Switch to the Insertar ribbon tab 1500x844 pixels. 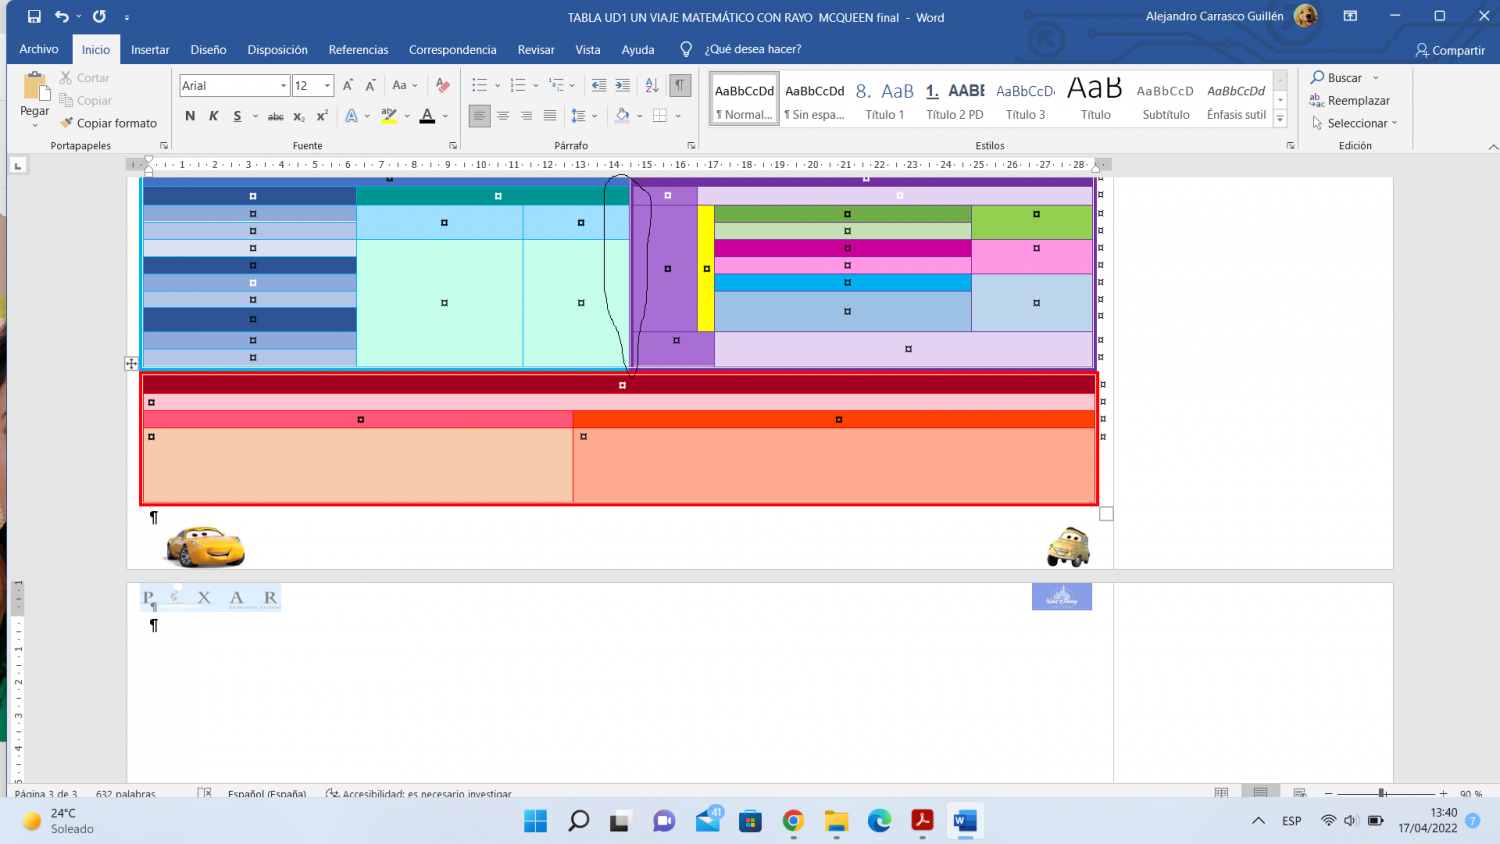coord(150,49)
